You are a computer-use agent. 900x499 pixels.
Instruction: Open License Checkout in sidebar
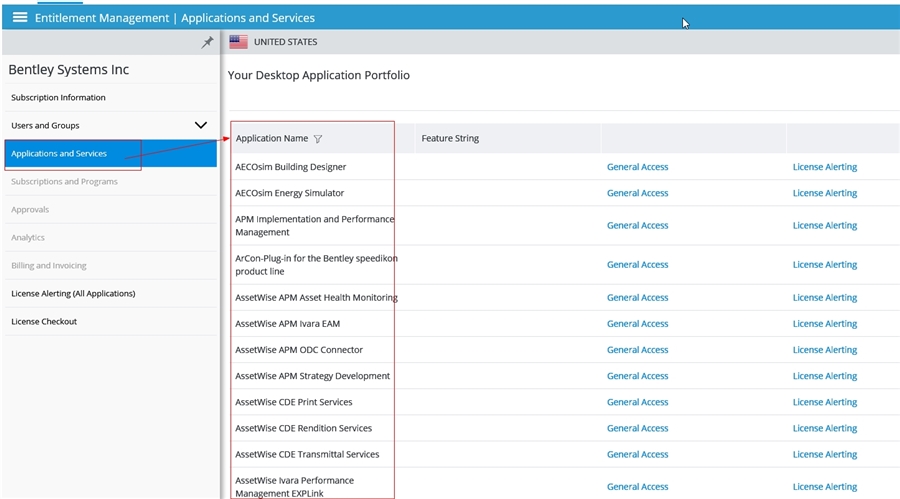coord(44,322)
